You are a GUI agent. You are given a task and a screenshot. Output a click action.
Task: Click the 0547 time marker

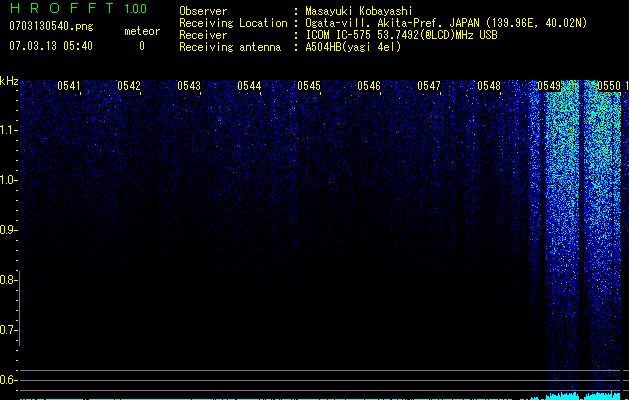click(x=429, y=86)
